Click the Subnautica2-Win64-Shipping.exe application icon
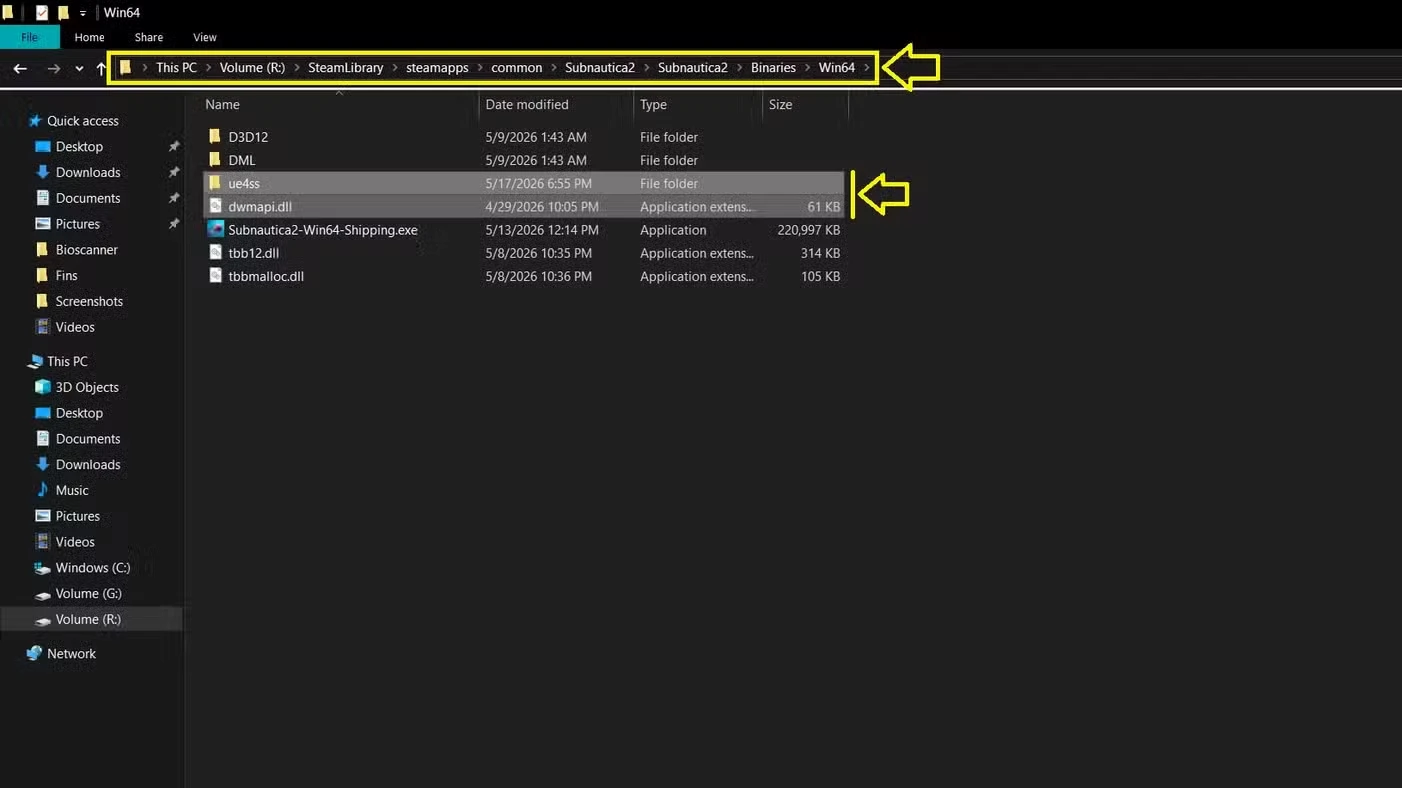The image size is (1402, 788). point(214,229)
